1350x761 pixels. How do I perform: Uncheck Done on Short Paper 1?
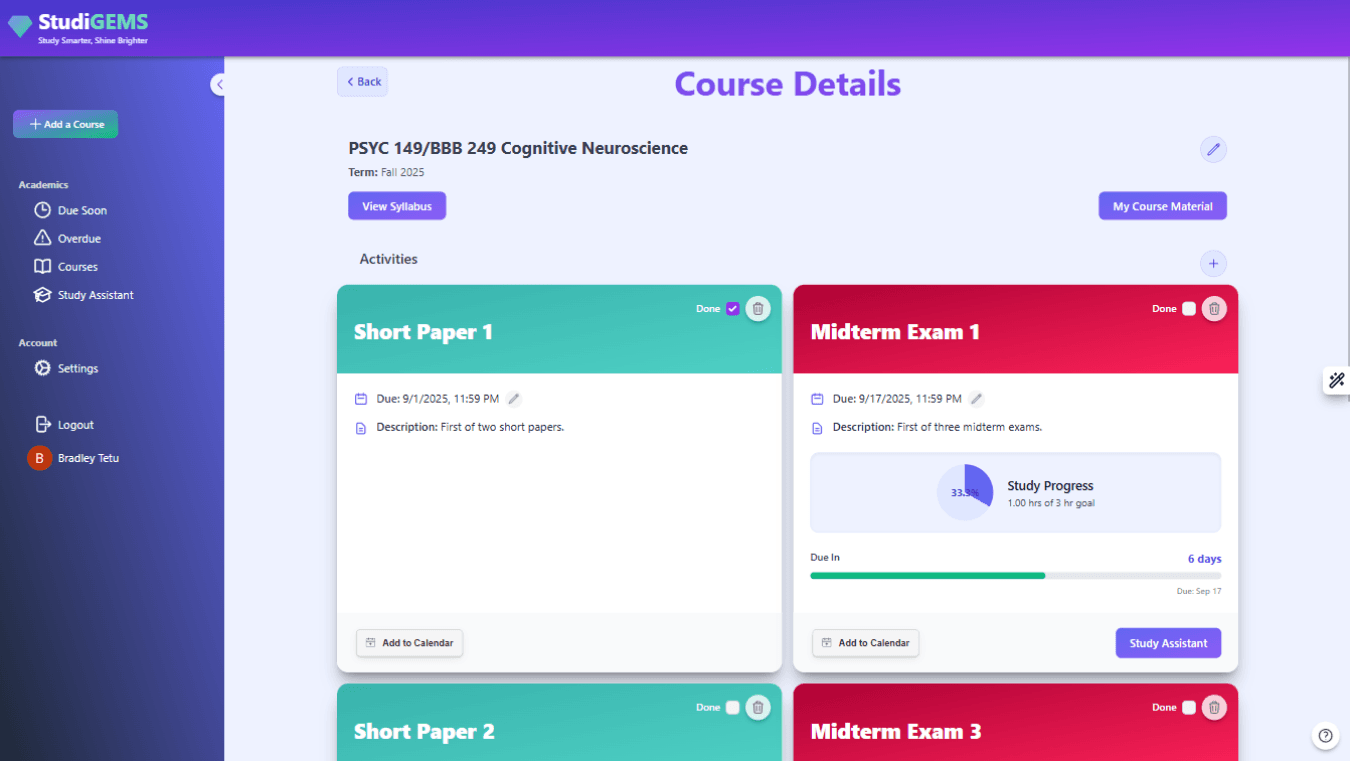click(x=733, y=308)
